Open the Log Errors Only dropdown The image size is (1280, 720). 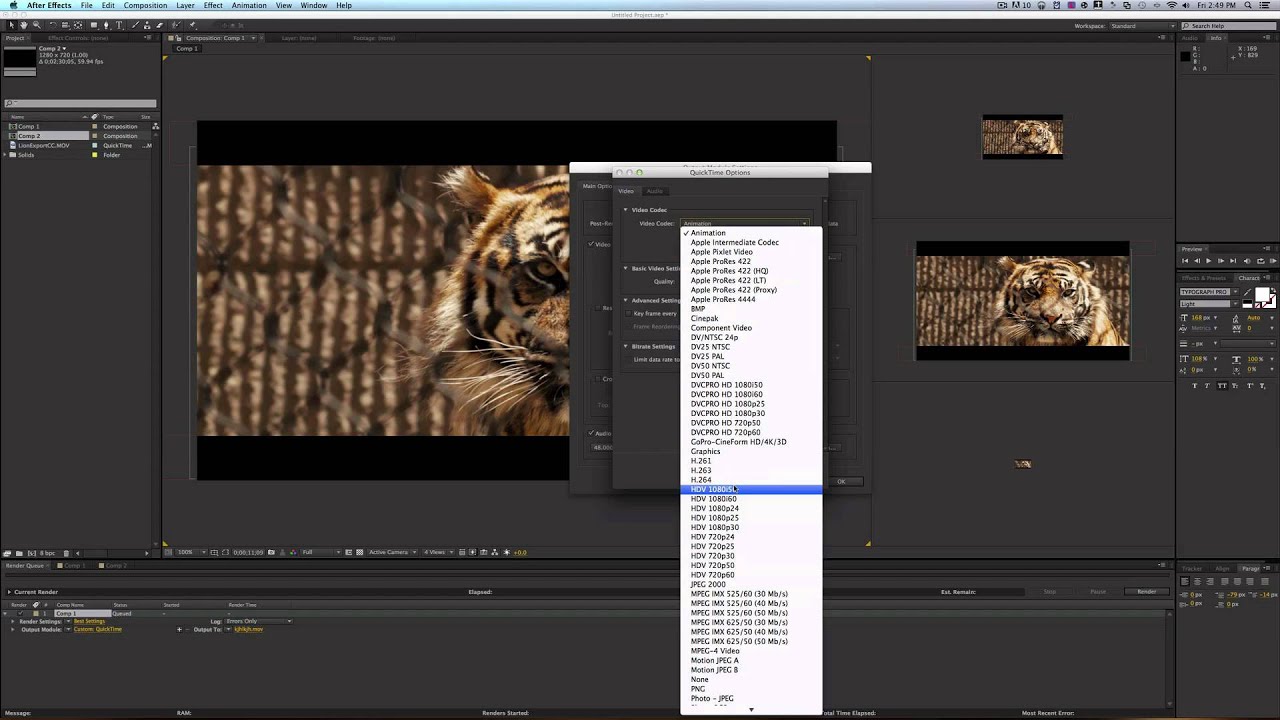(x=258, y=621)
